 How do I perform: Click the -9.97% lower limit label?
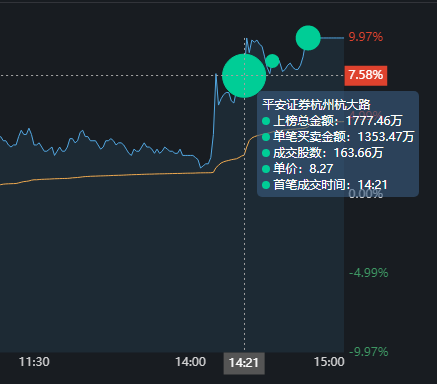coord(368,352)
